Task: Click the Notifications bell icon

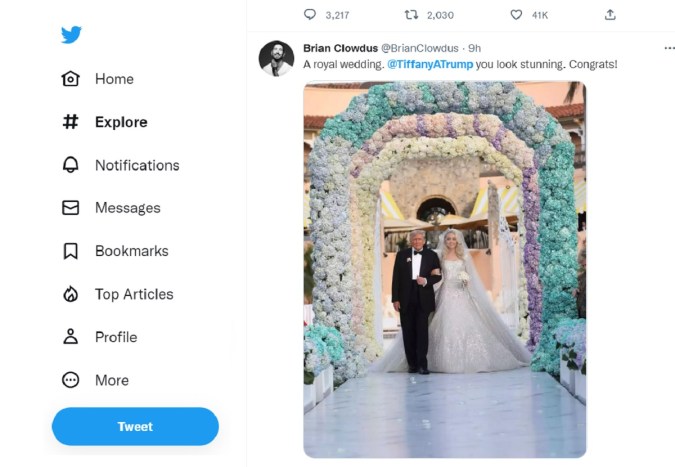Action: click(70, 165)
